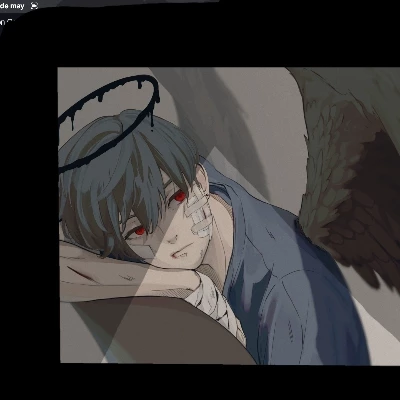The image size is (400, 400).
Task: Click the black dripping halo in the artwork
Action: point(108,123)
